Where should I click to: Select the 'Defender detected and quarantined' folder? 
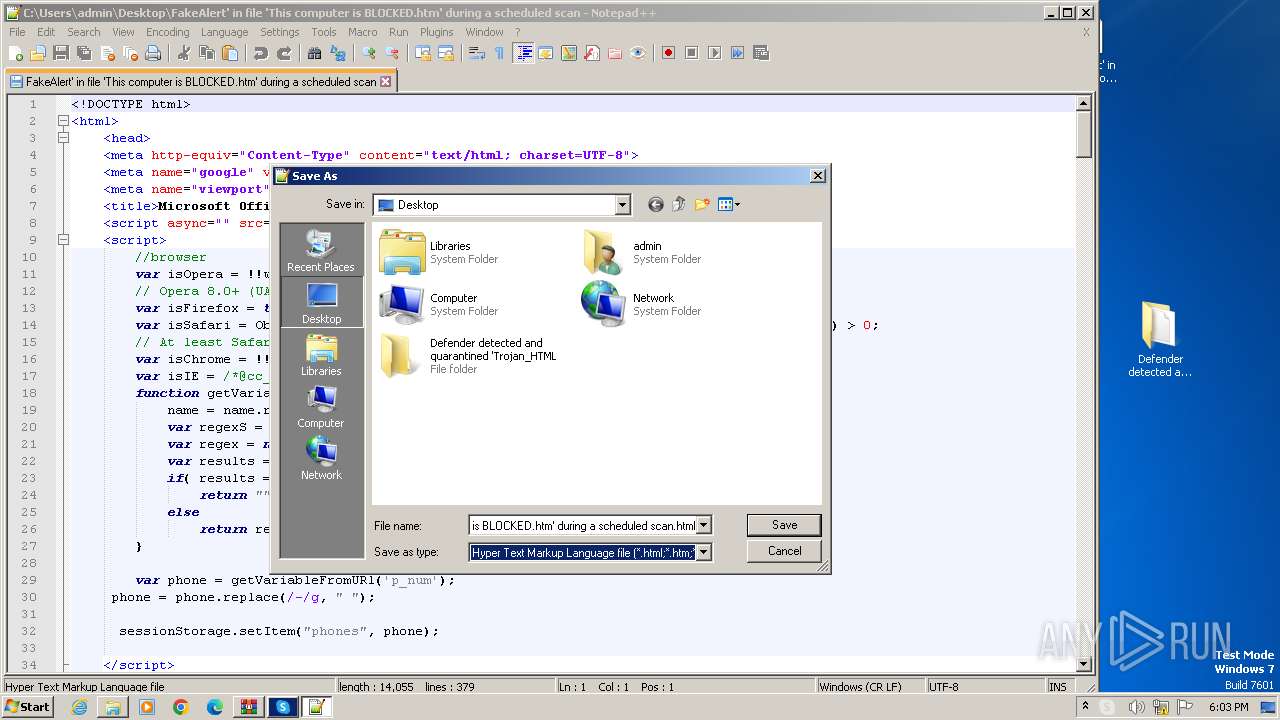click(470, 355)
